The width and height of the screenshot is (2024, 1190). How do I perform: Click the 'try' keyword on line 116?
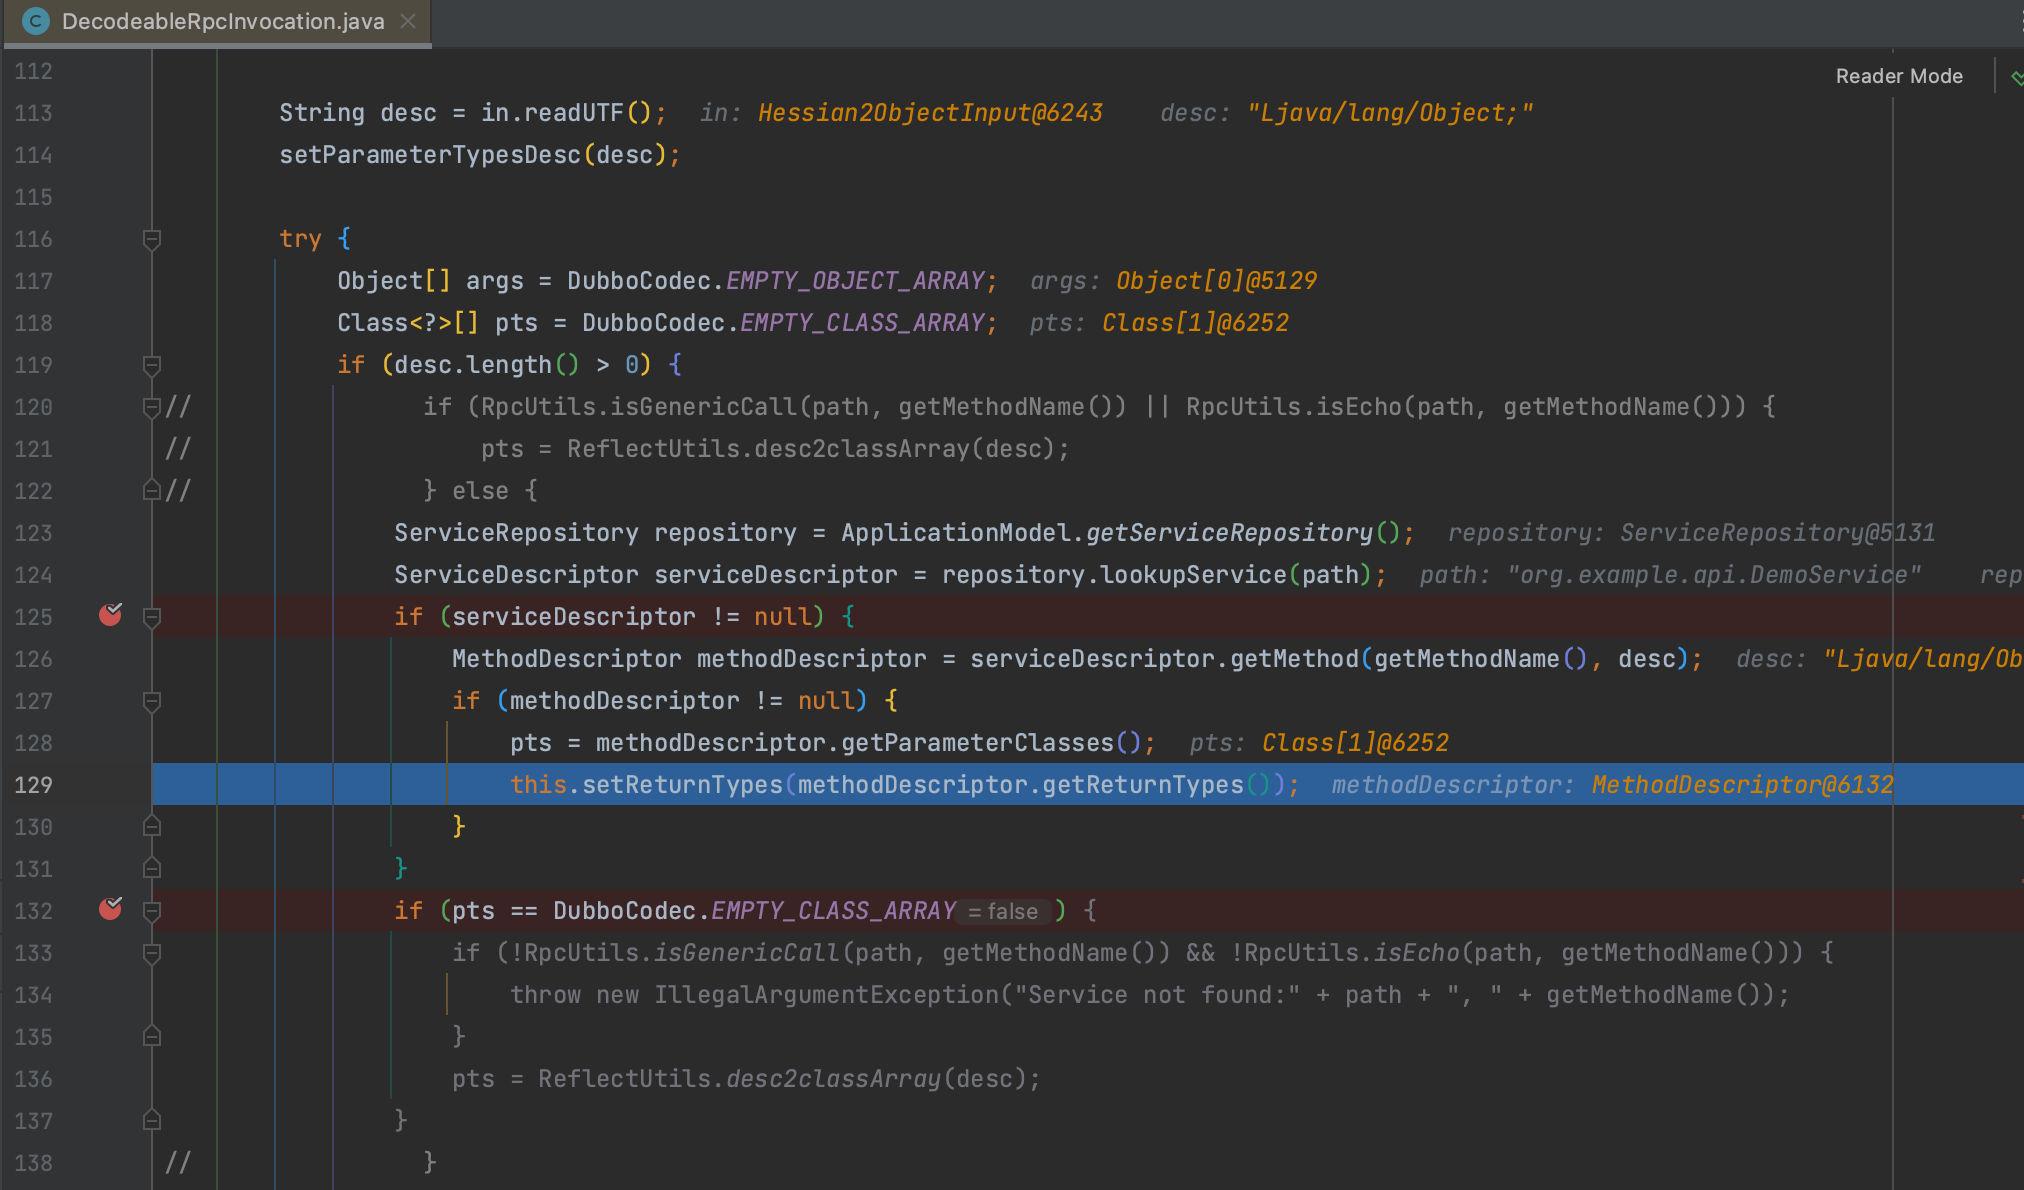[300, 239]
